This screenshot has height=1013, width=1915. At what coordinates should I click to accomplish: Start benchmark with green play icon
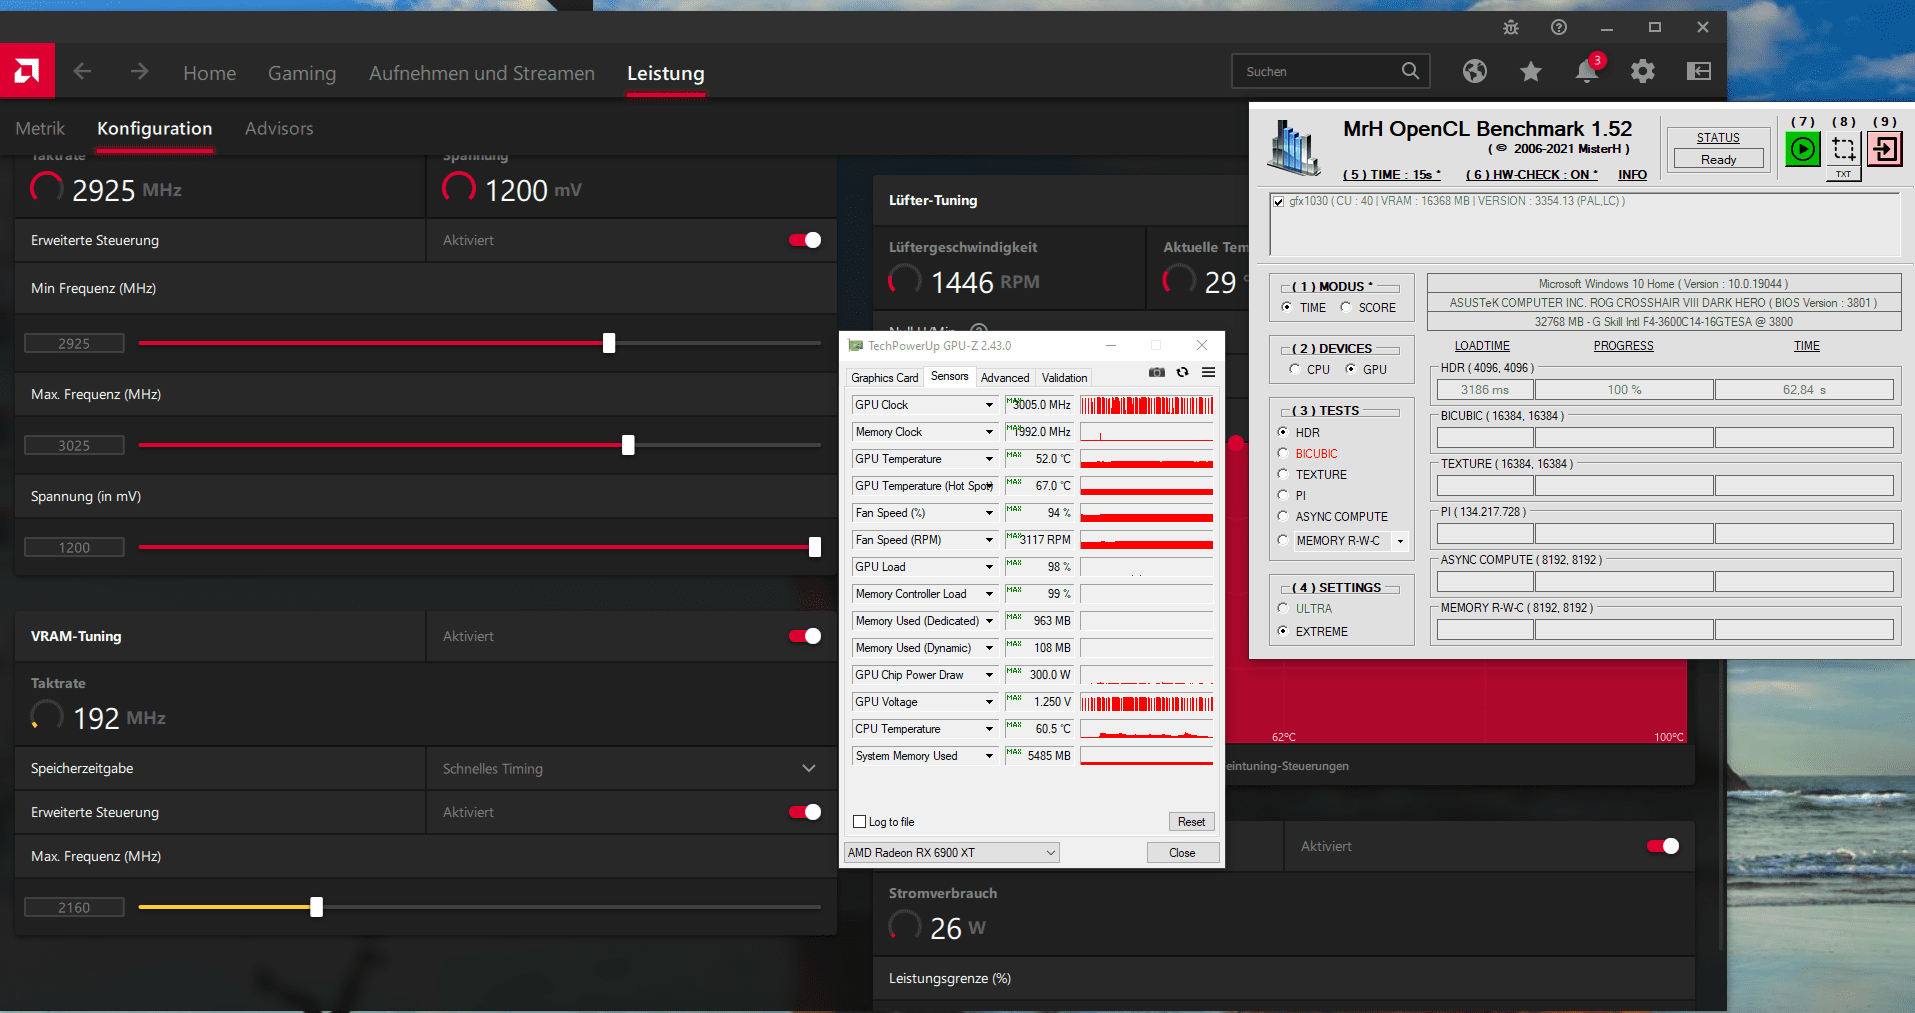point(1803,150)
